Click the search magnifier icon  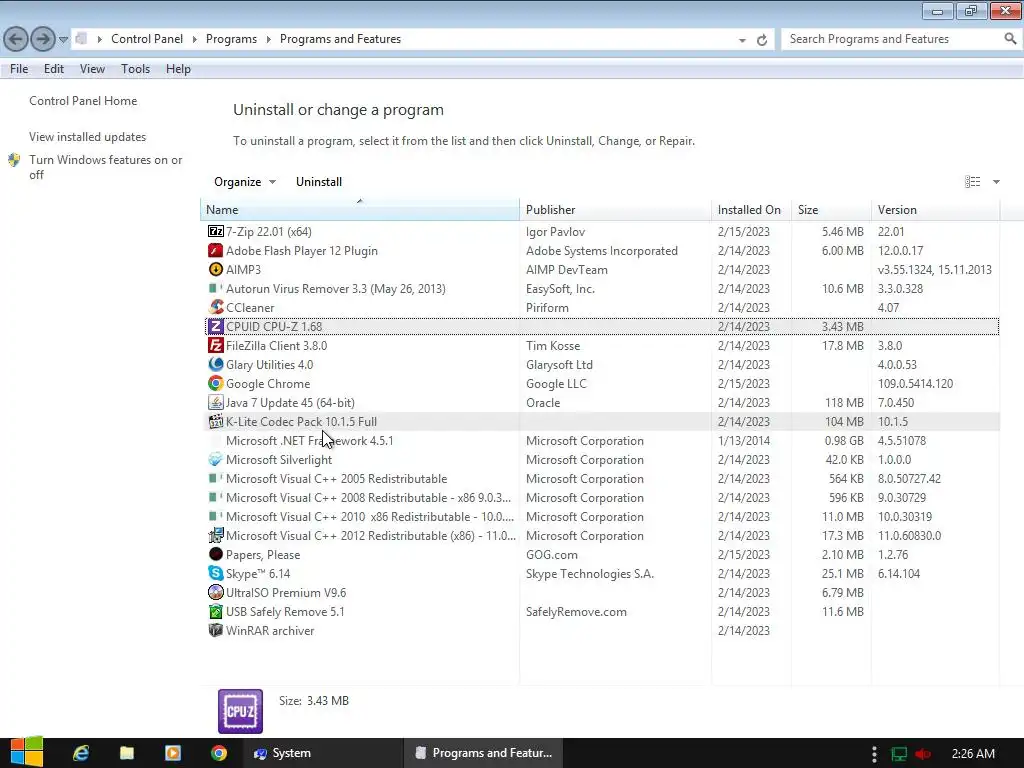click(x=1010, y=39)
